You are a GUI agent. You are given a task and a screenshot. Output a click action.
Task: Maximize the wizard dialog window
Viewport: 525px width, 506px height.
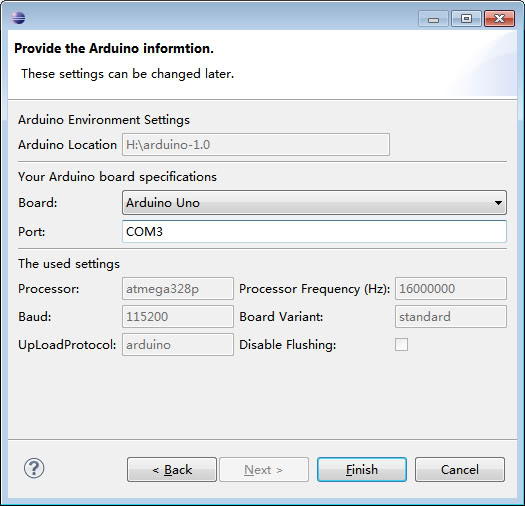coord(466,18)
